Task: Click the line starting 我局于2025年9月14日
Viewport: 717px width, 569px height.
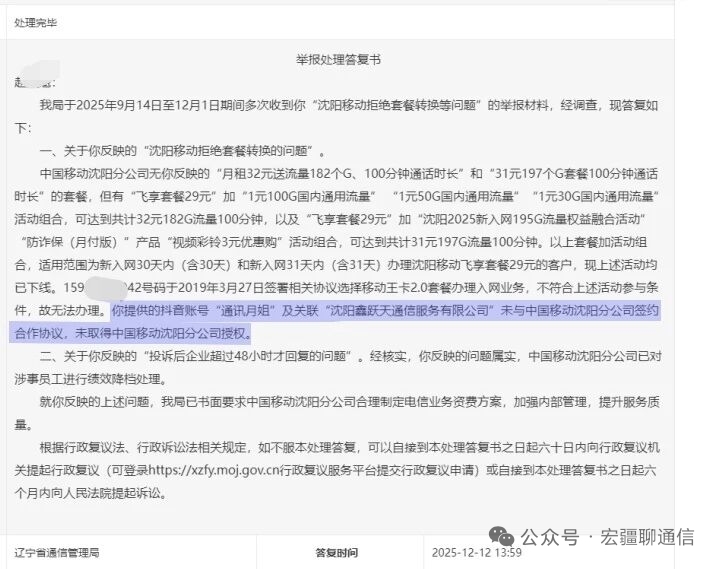Action: coord(348,105)
